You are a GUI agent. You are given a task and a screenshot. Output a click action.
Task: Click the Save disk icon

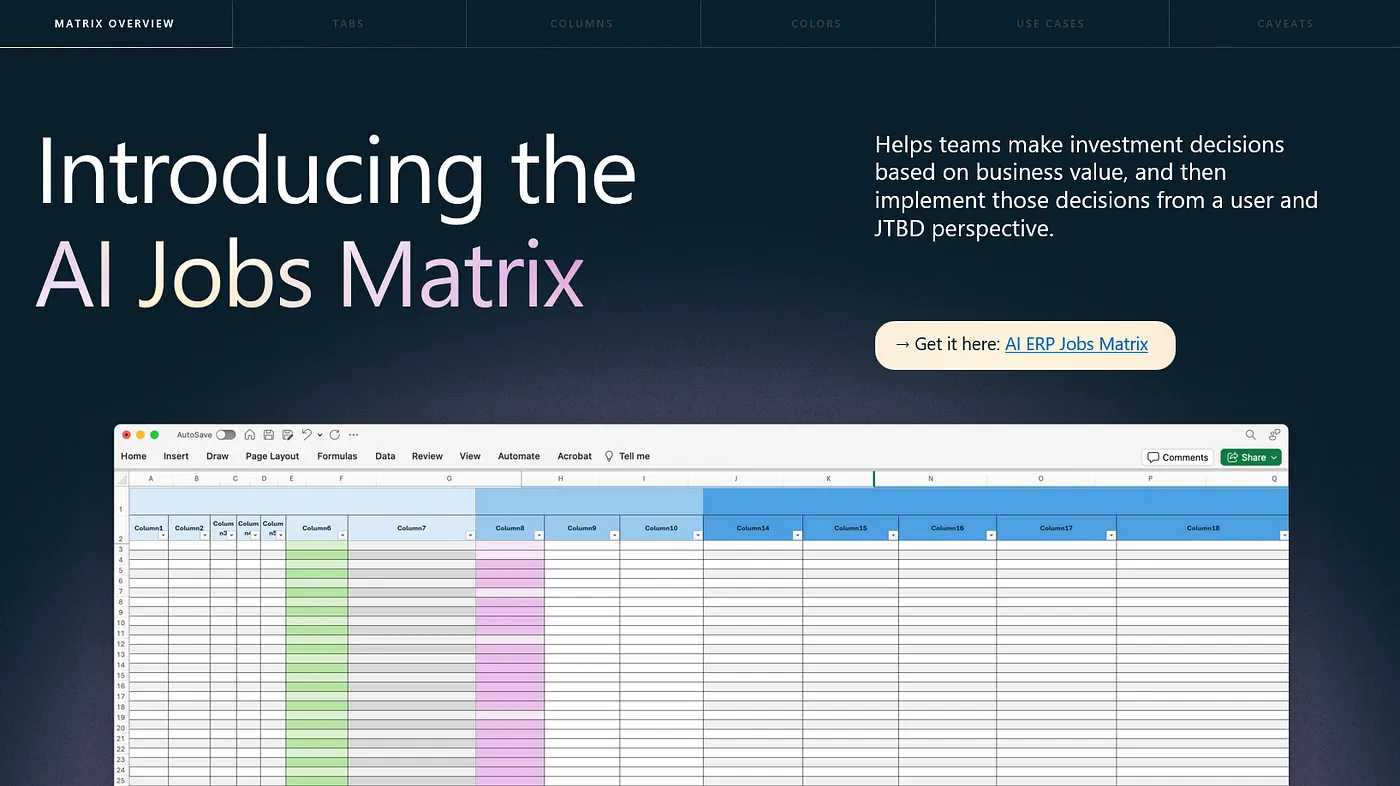pos(269,435)
